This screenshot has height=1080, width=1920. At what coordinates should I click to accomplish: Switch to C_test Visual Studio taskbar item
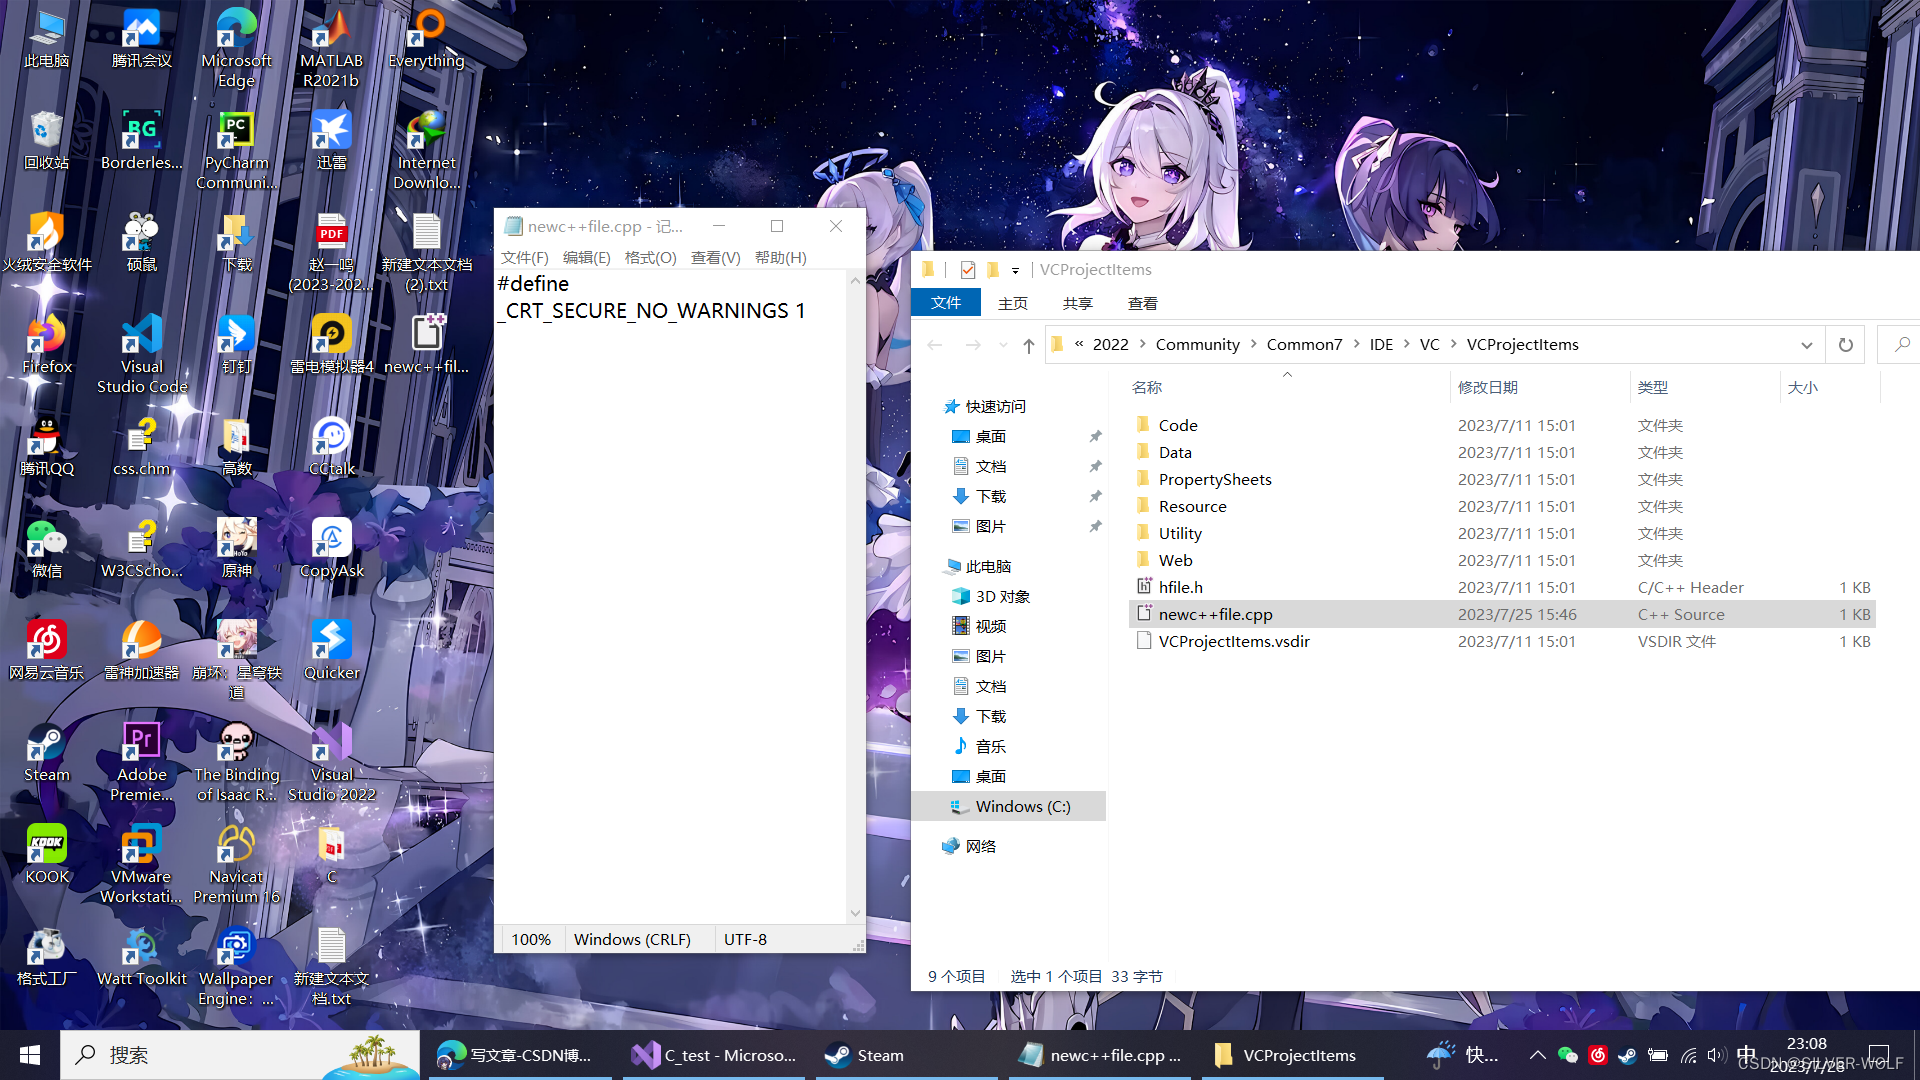tap(714, 1055)
